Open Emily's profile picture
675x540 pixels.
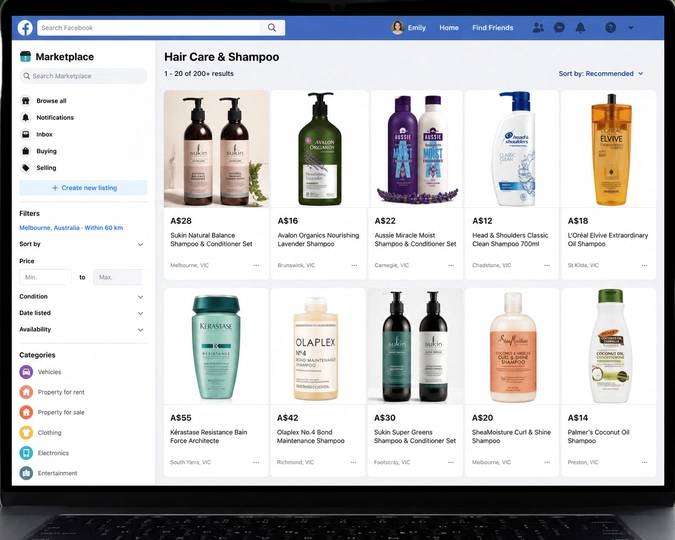[x=397, y=28]
